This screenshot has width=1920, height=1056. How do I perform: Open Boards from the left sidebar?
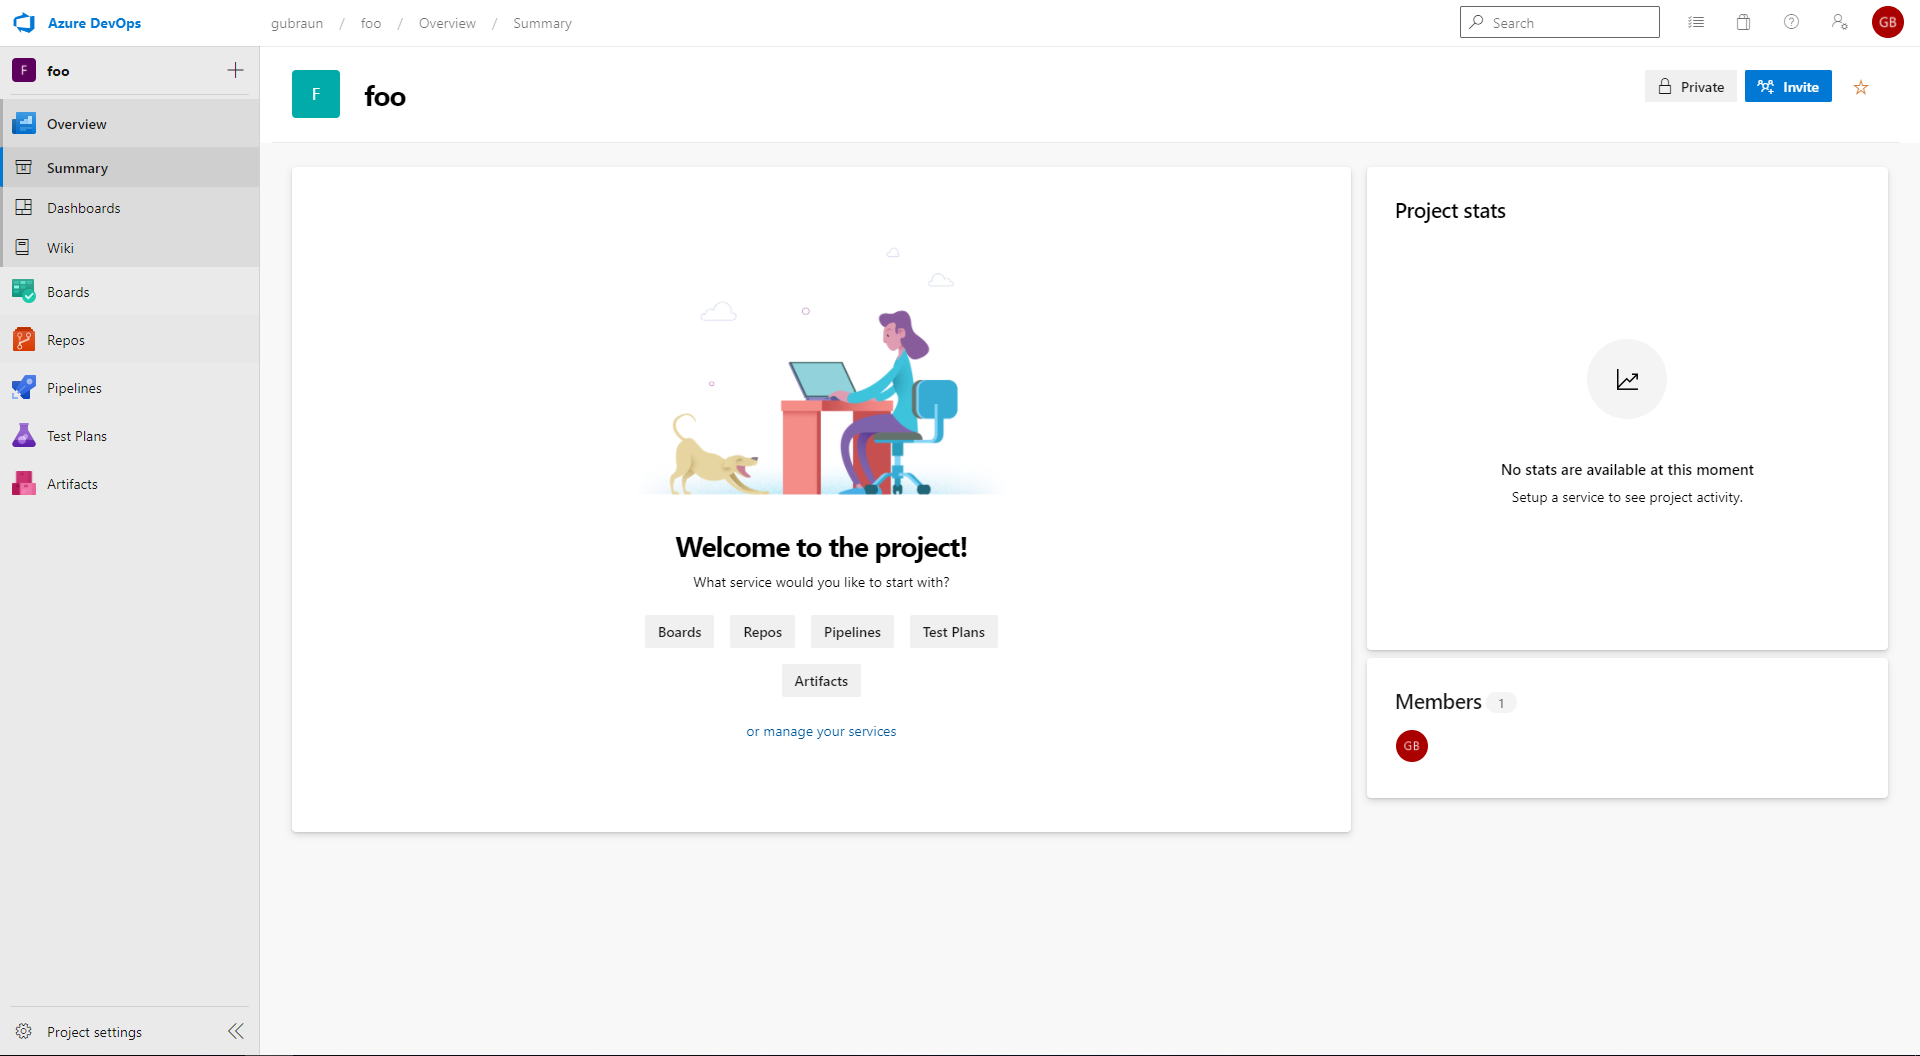point(69,291)
